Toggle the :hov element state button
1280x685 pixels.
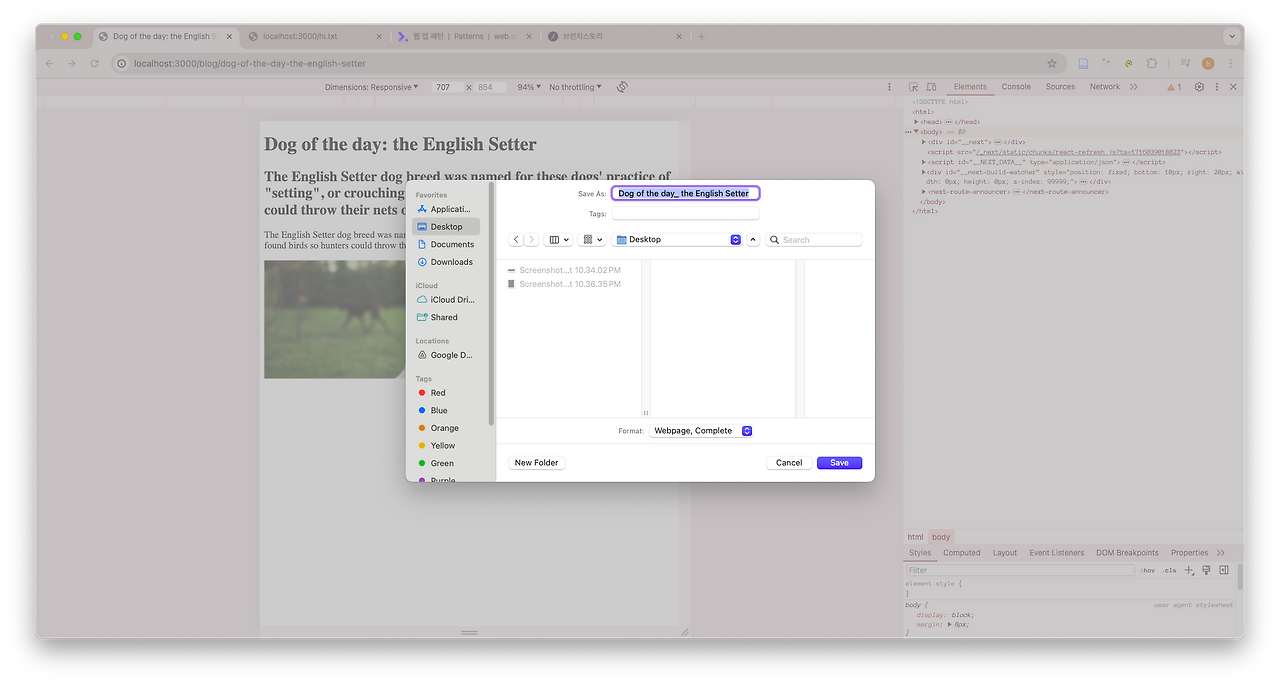[1148, 570]
